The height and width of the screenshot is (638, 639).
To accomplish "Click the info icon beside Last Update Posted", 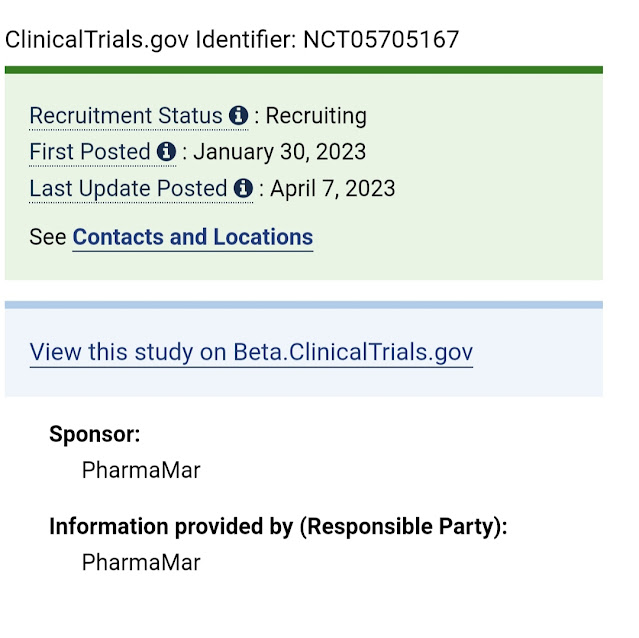I will [243, 188].
